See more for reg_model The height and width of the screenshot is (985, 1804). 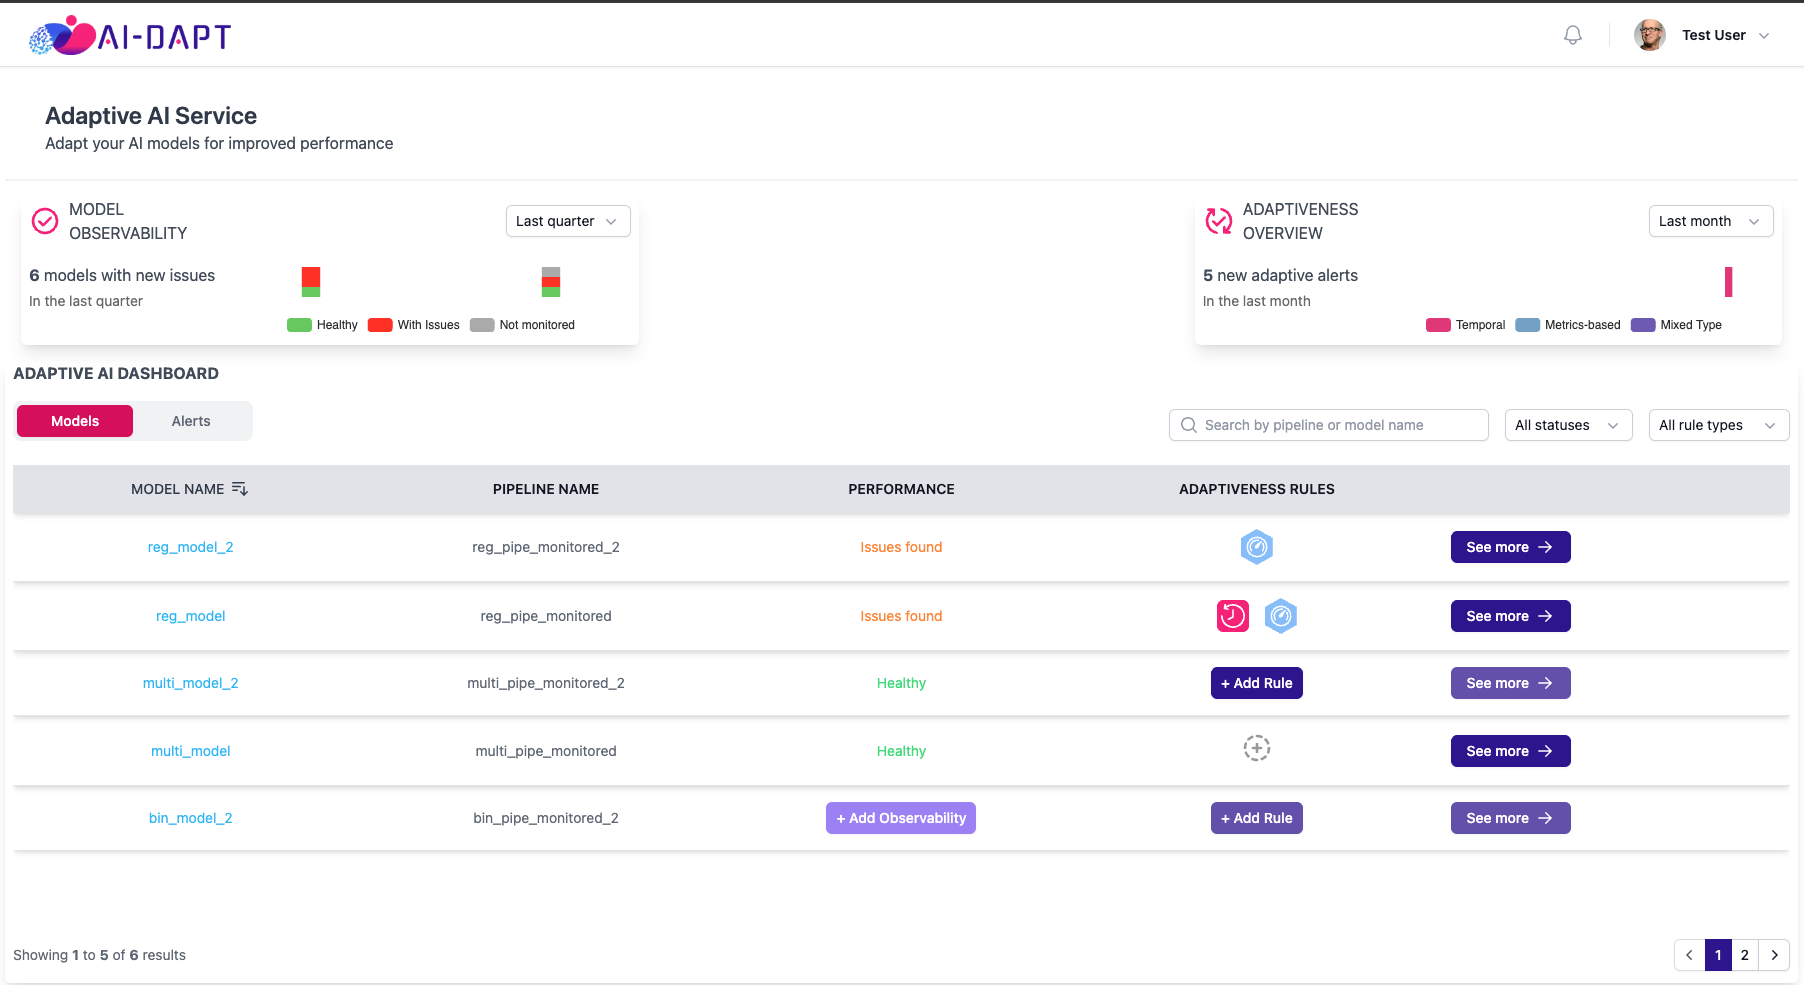(1511, 616)
